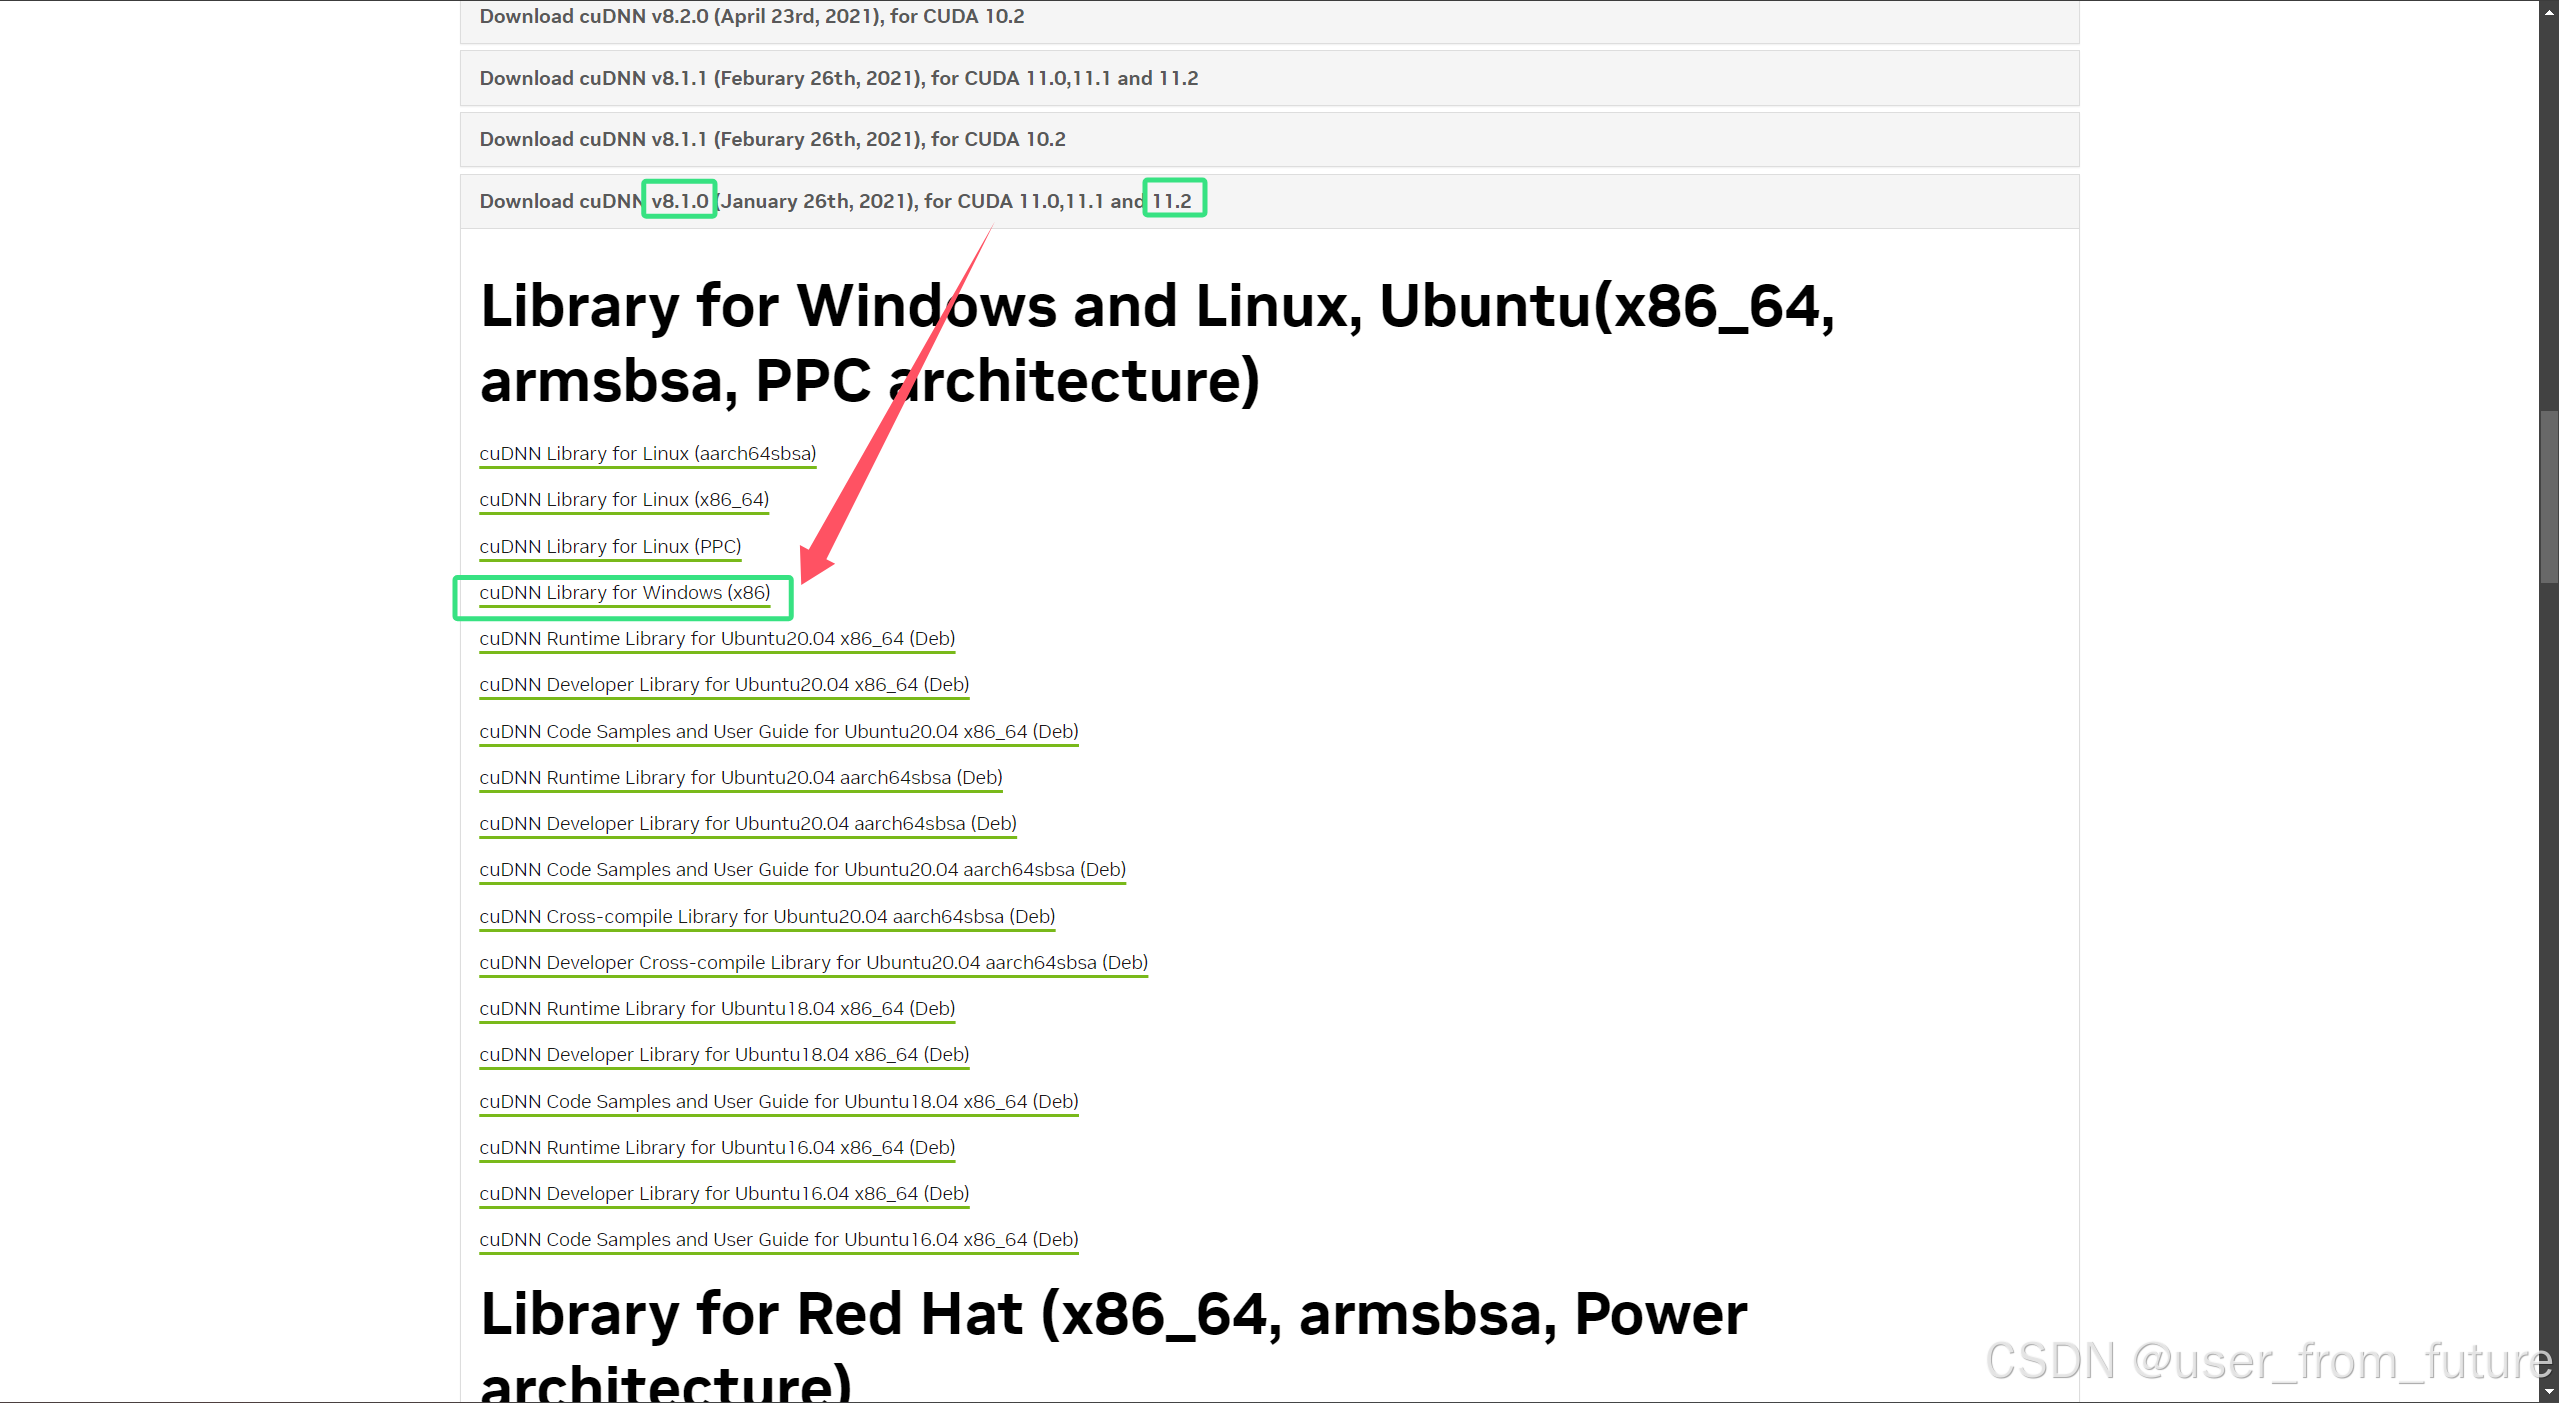Get cuDNN Developer Library for Ubuntu20.04 x86_64
The height and width of the screenshot is (1403, 2559).
pyautogui.click(x=724, y=685)
